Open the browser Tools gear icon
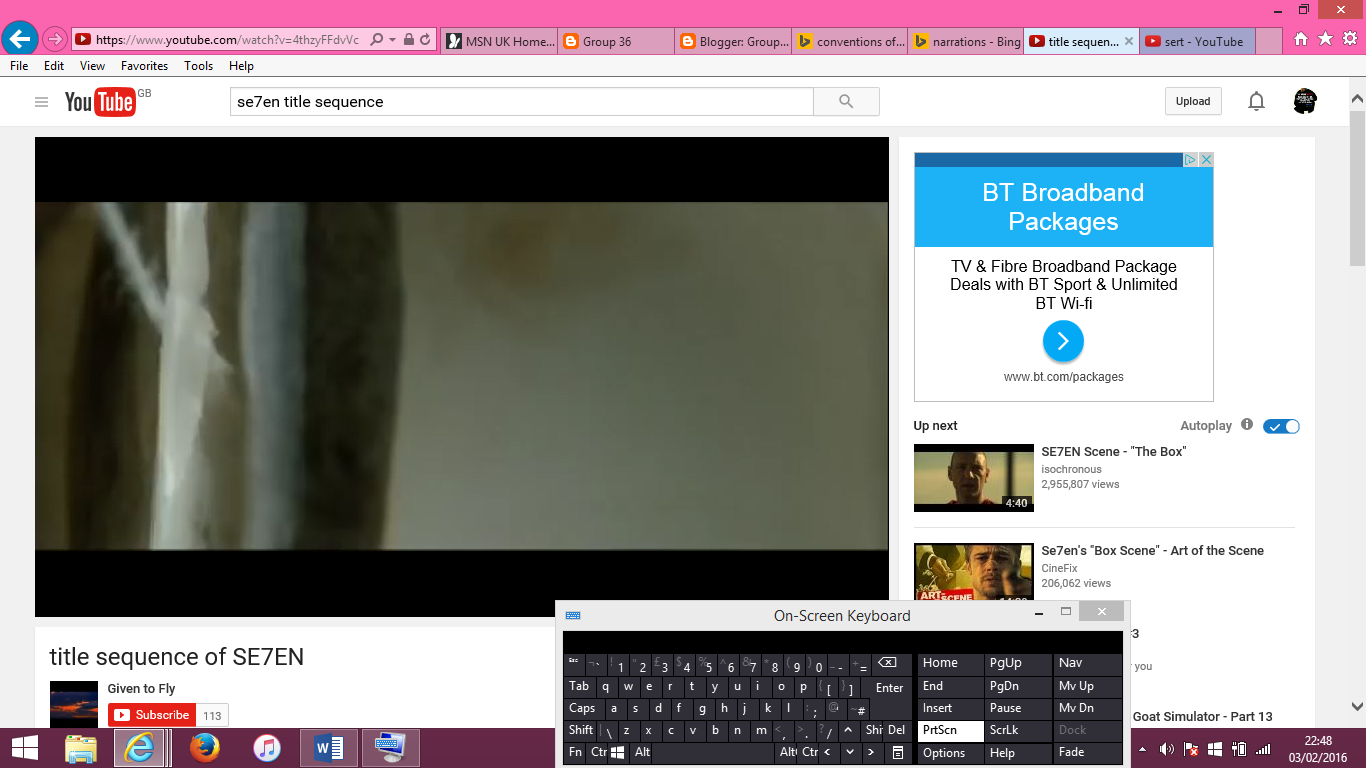The image size is (1366, 768). pos(1350,40)
